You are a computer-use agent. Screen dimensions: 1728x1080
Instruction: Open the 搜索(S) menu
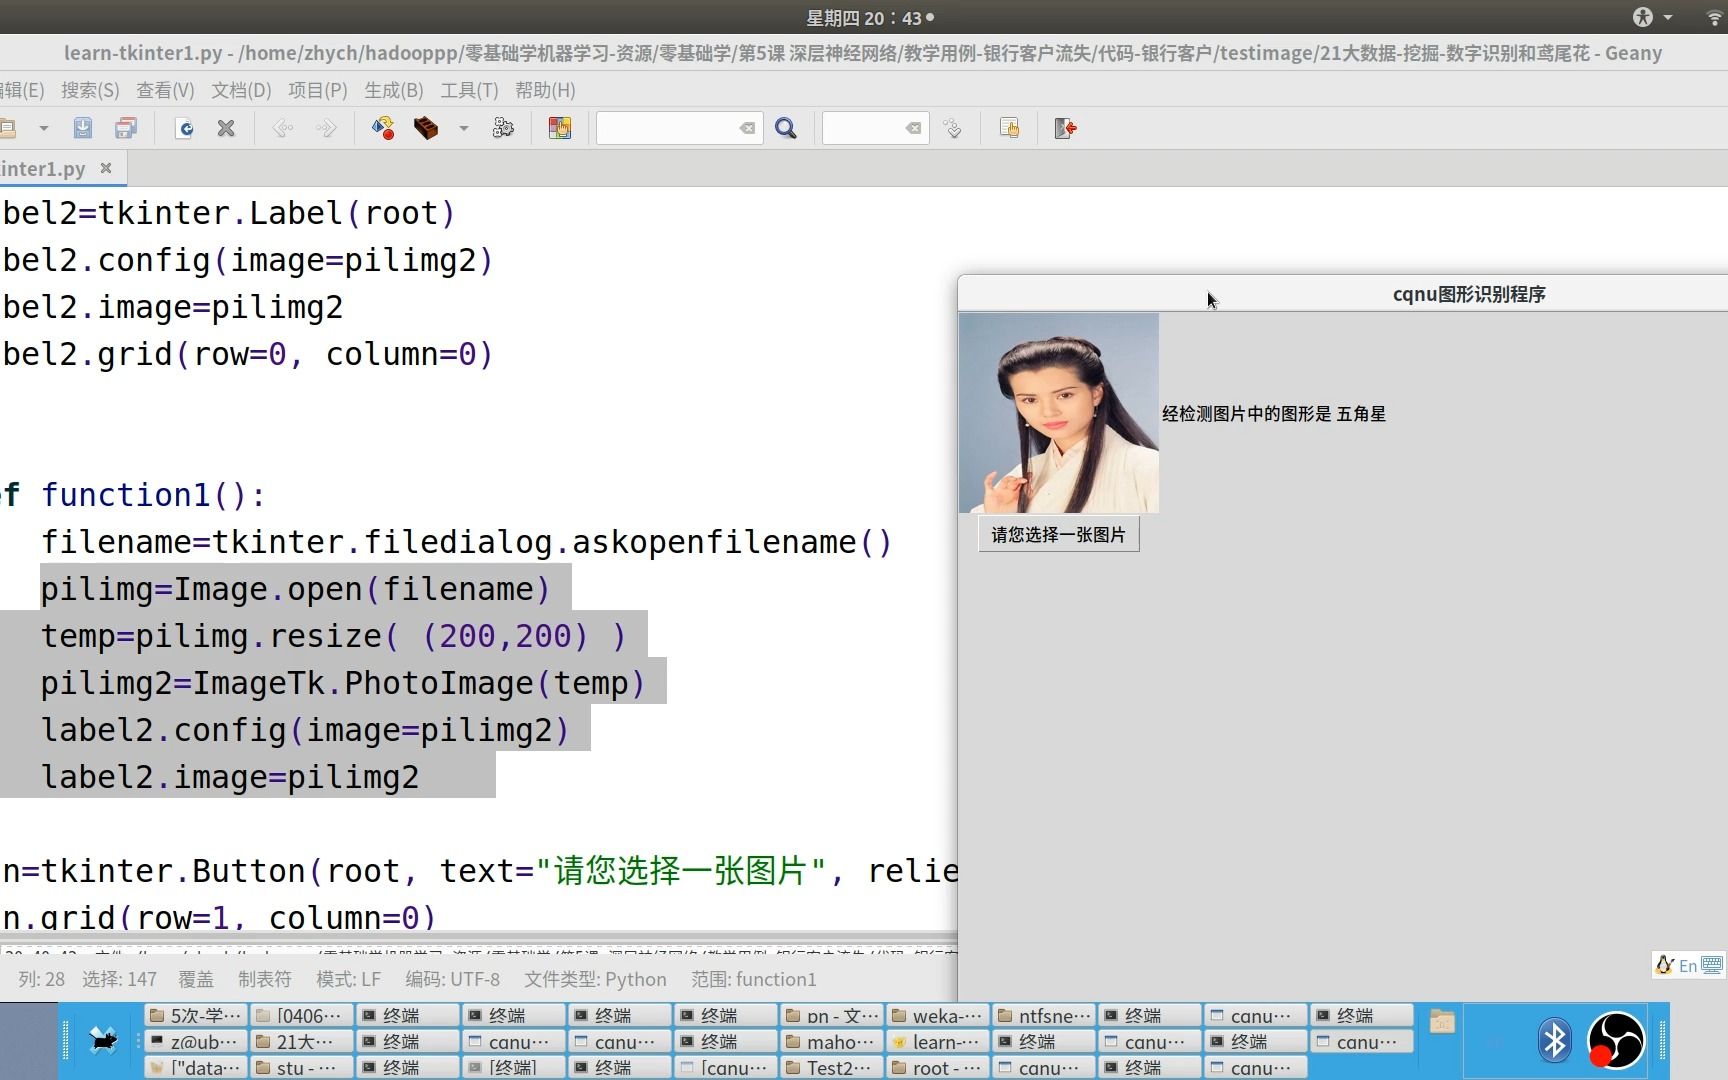coord(89,90)
